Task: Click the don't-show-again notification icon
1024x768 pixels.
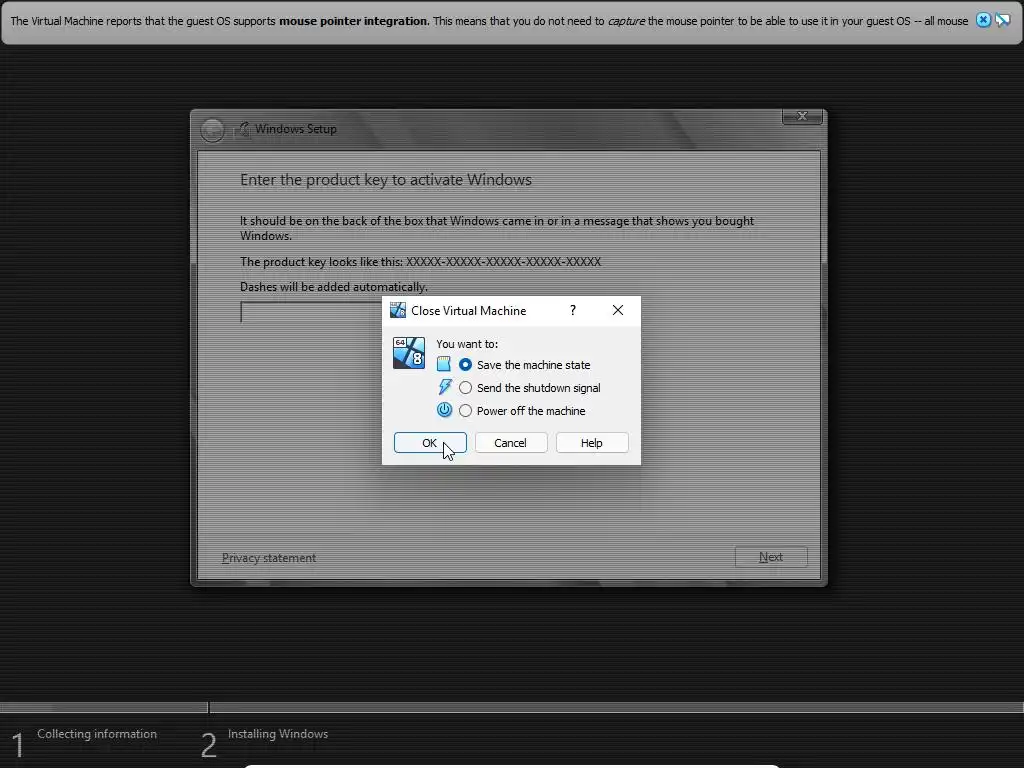Action: tap(1002, 20)
